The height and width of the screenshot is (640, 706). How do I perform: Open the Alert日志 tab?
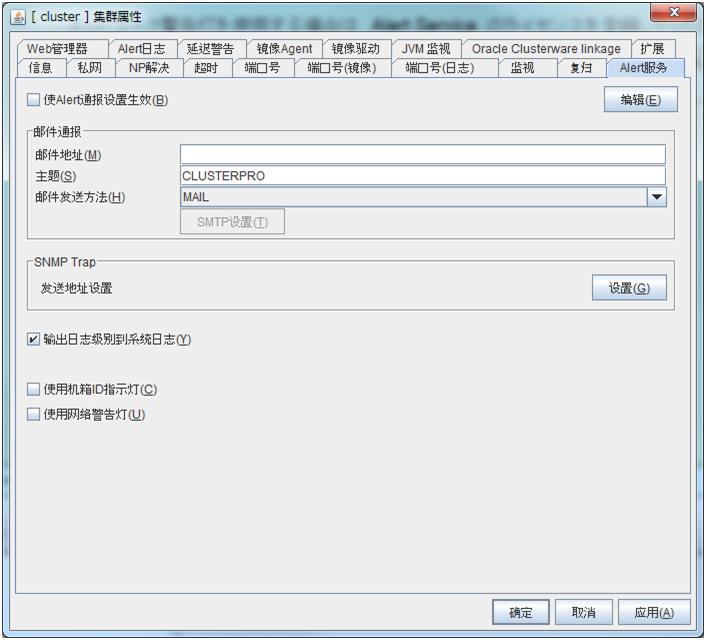coord(141,49)
